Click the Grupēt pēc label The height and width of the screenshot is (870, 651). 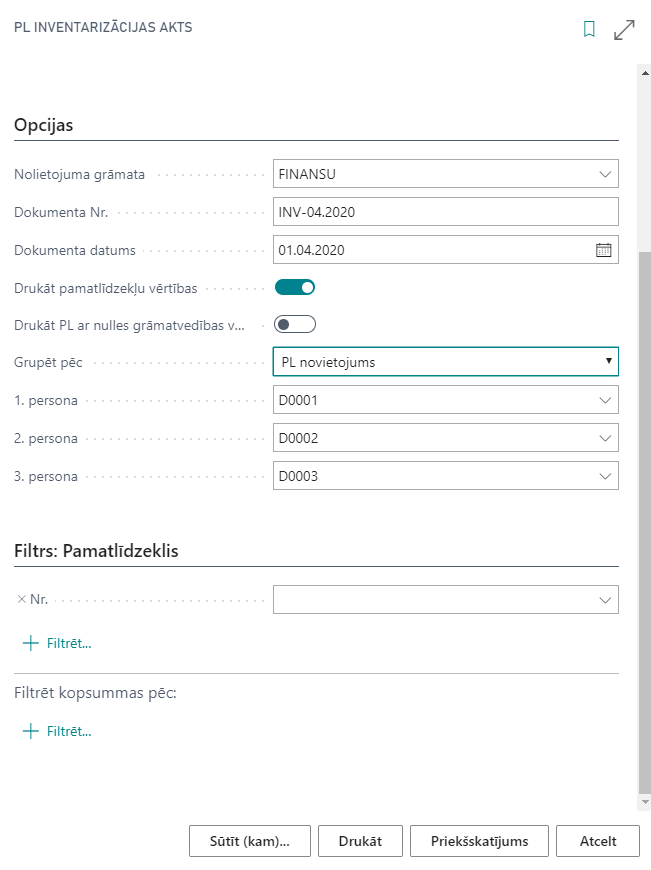tap(48, 363)
